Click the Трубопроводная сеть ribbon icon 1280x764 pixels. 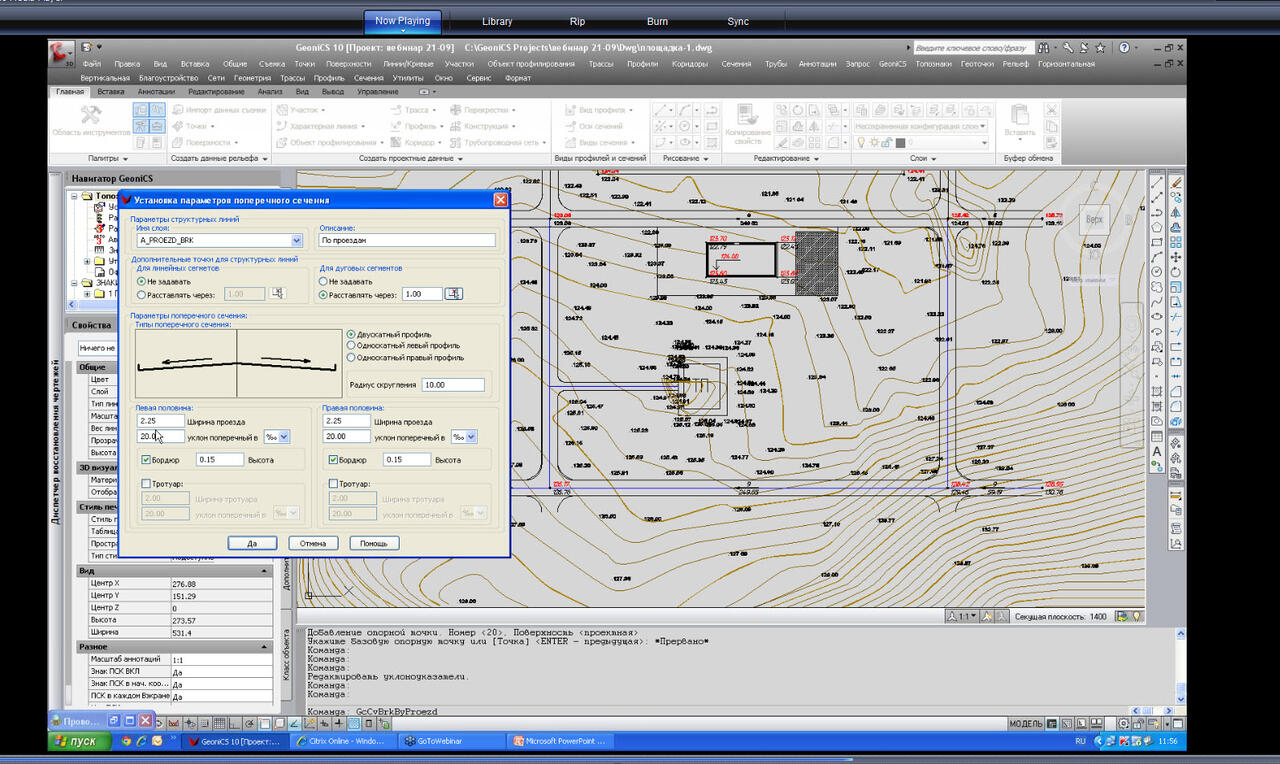[x=456, y=142]
